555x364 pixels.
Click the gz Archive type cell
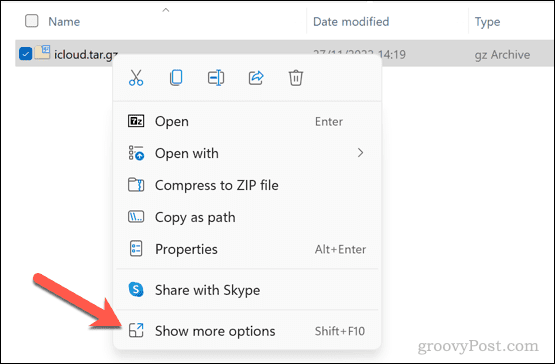tap(502, 55)
